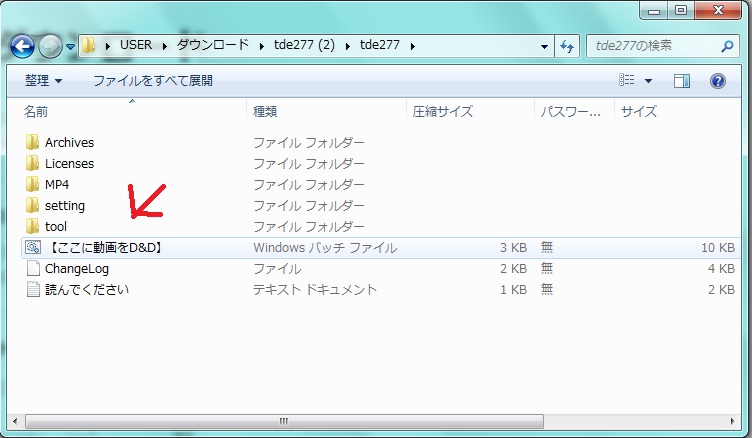Expand the arrow after USER breadcrumb
This screenshot has width=752, height=438.
(x=164, y=46)
